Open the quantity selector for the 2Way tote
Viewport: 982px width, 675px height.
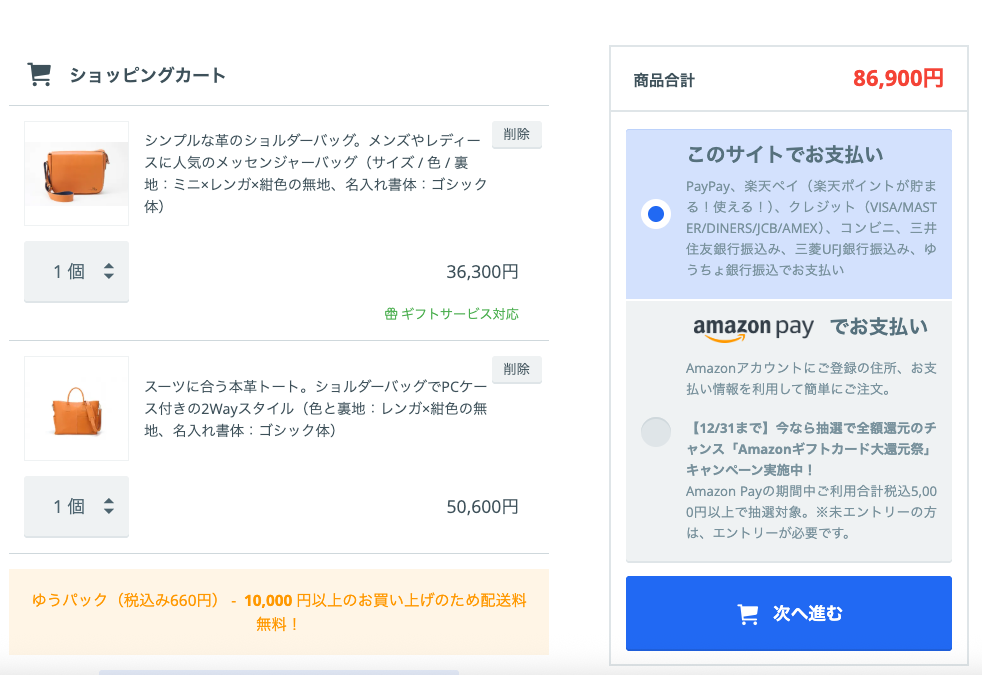pos(76,506)
